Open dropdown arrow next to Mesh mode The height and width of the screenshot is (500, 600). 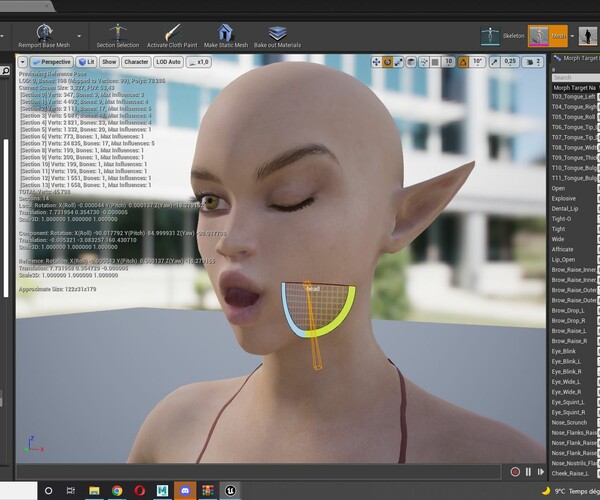pos(572,36)
